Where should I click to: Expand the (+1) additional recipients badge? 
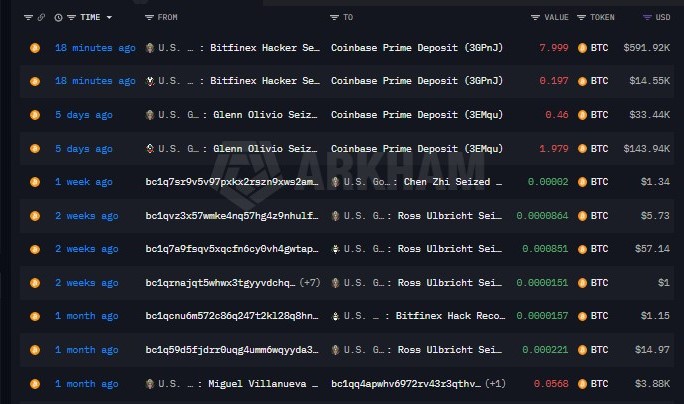click(495, 384)
